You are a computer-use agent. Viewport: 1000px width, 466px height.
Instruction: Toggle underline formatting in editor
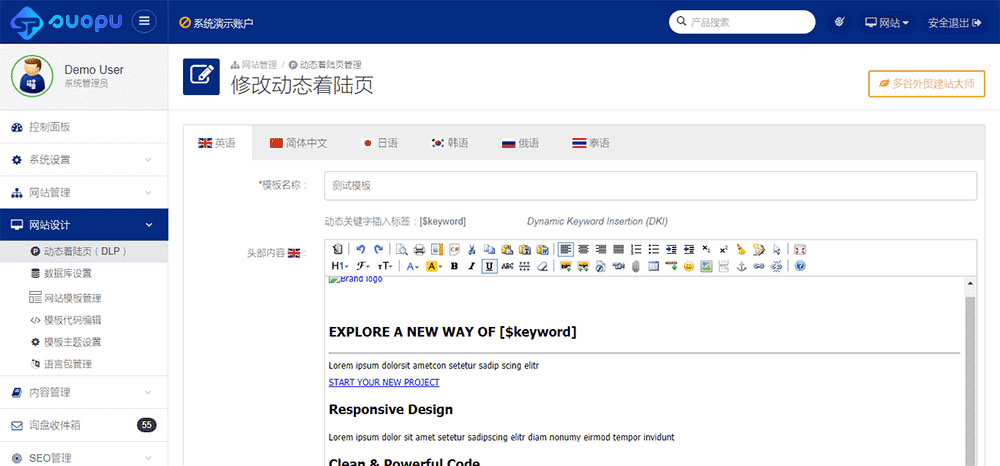489,266
